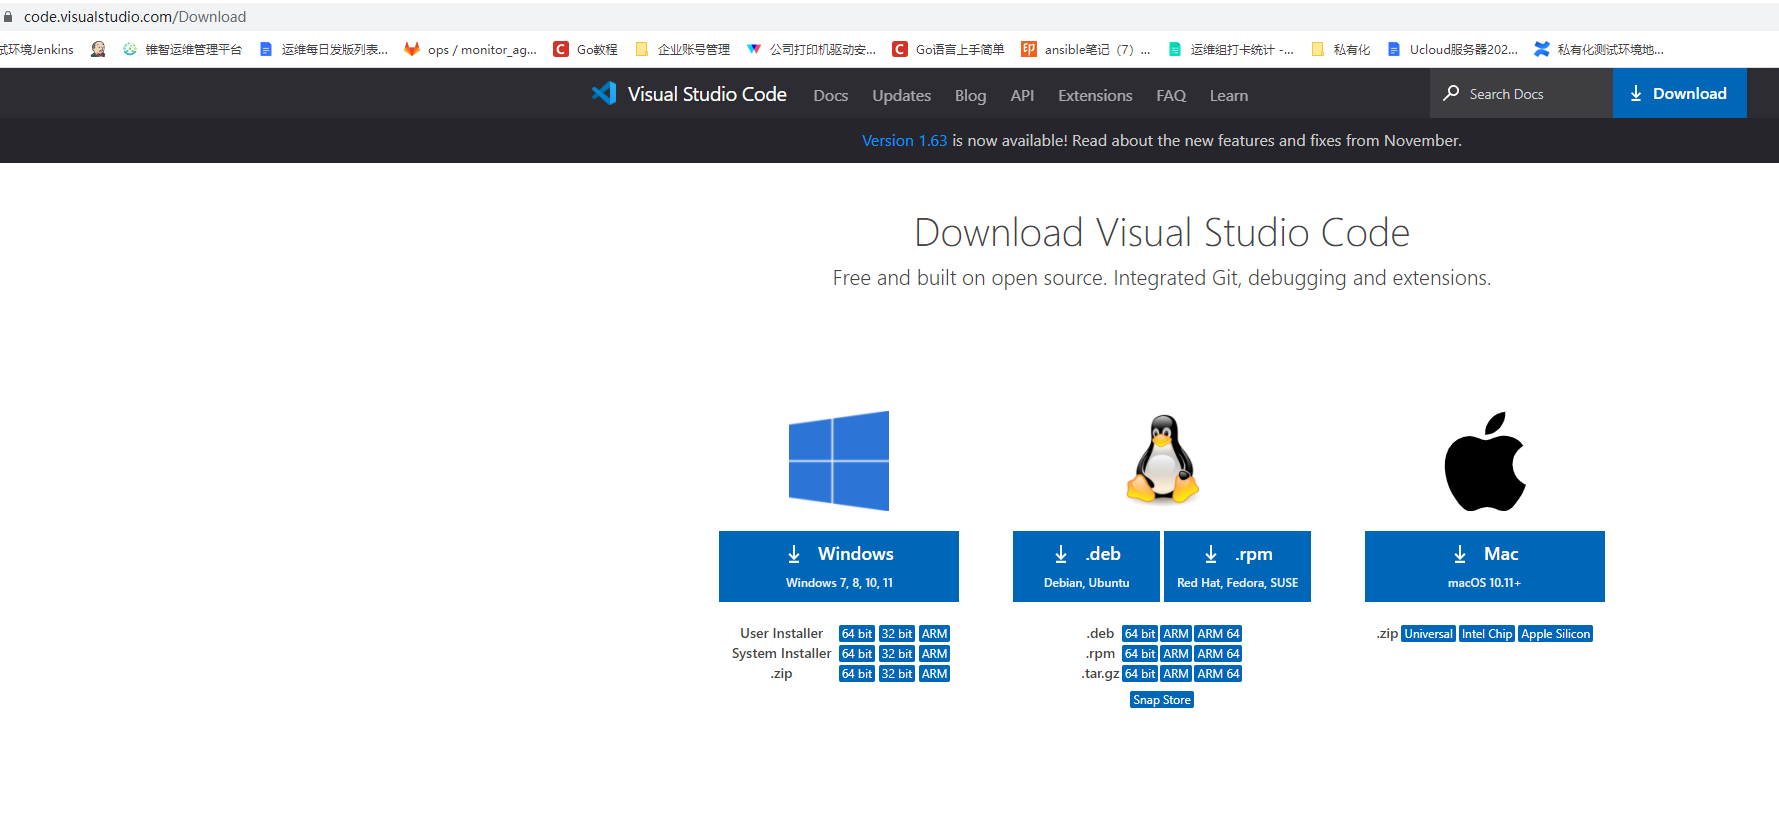
Task: Click the Windows logo image
Action: pyautogui.click(x=838, y=461)
